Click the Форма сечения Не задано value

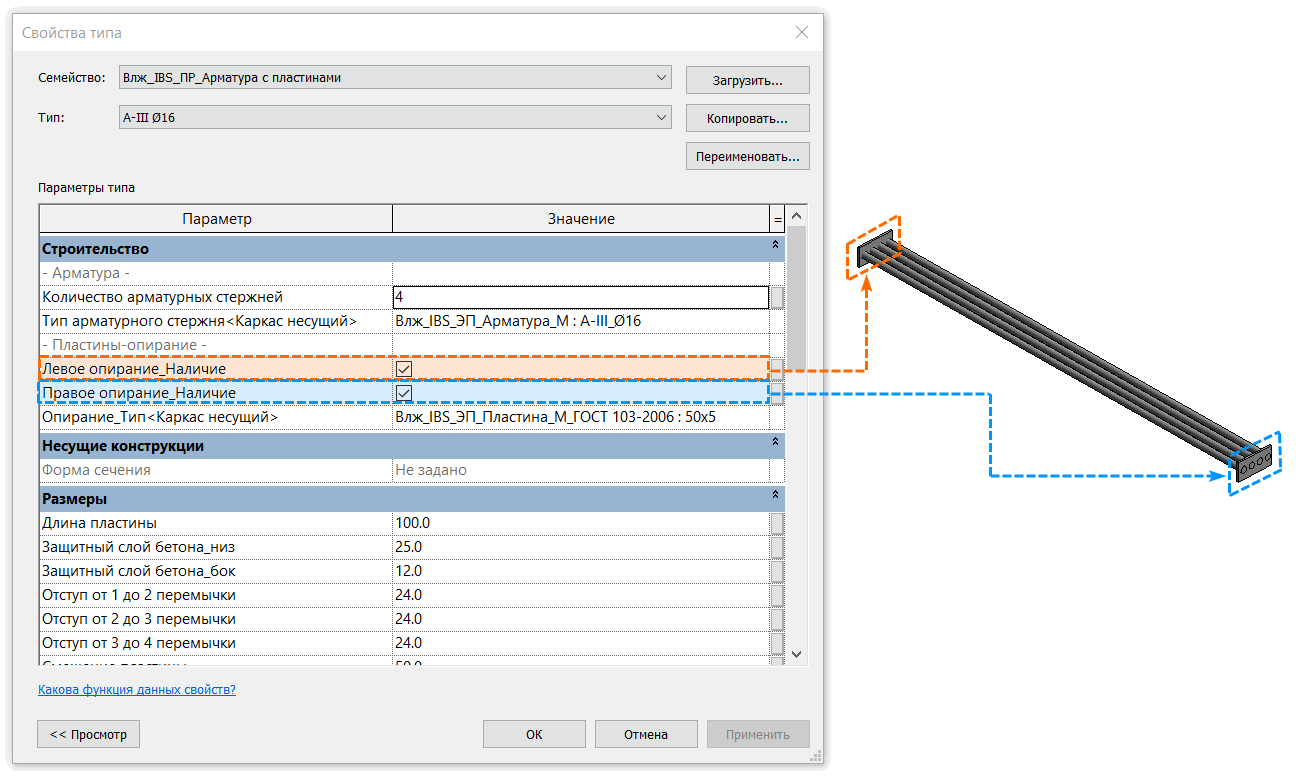(x=580, y=470)
